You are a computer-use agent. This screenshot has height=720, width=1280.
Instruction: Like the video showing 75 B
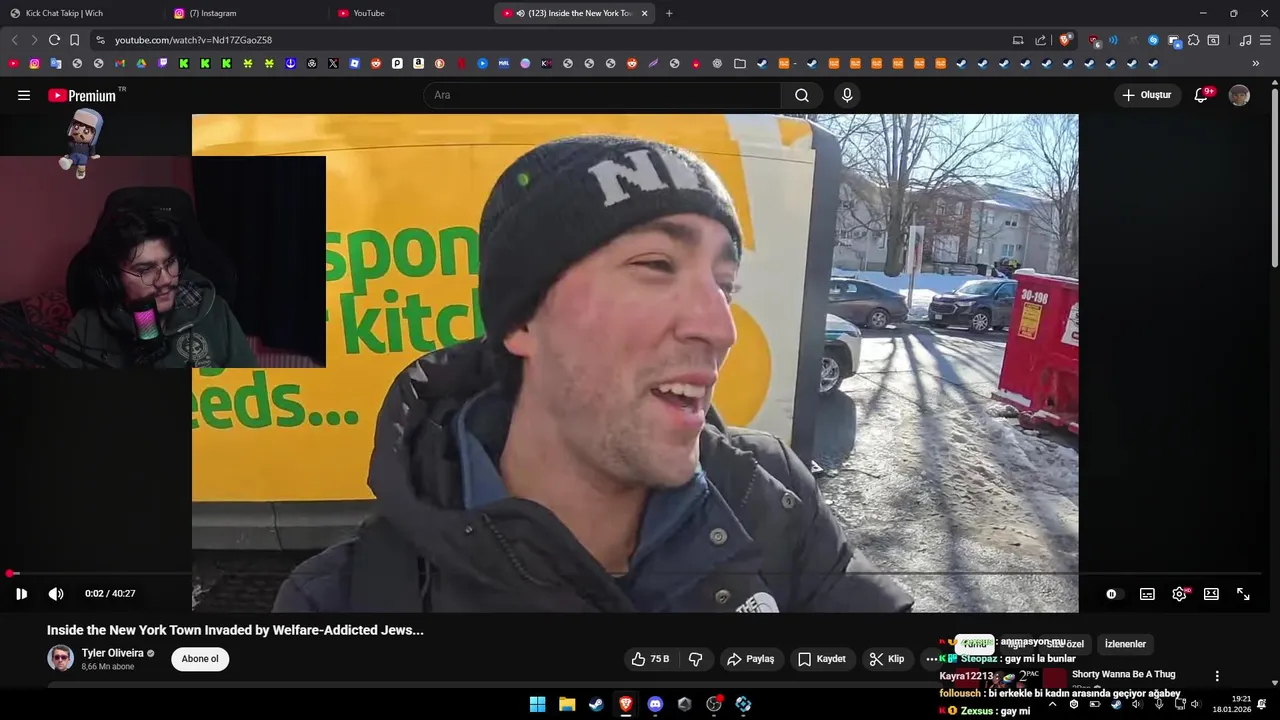tap(650, 659)
